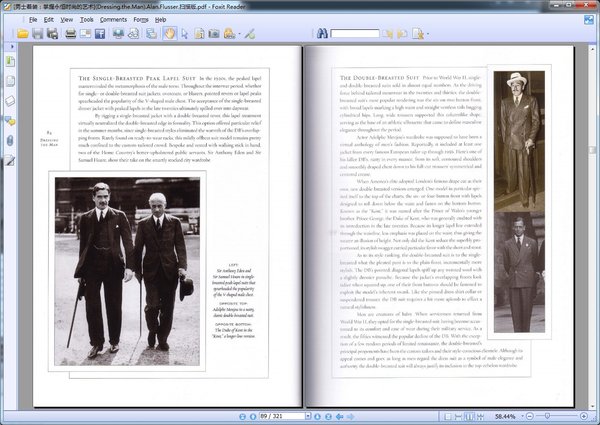The image size is (600, 425).
Task: Activate the Select arrow cursor tool
Action: click(186, 34)
